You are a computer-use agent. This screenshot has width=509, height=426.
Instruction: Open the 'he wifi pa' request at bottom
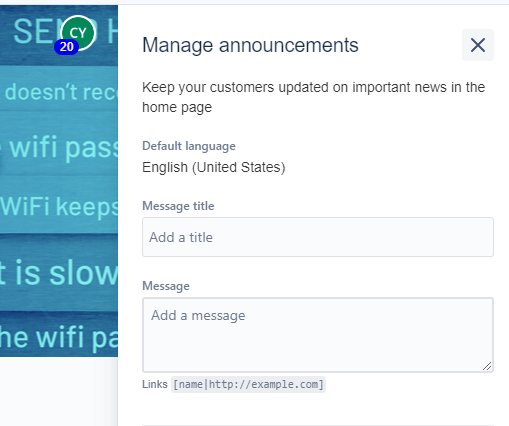point(59,337)
